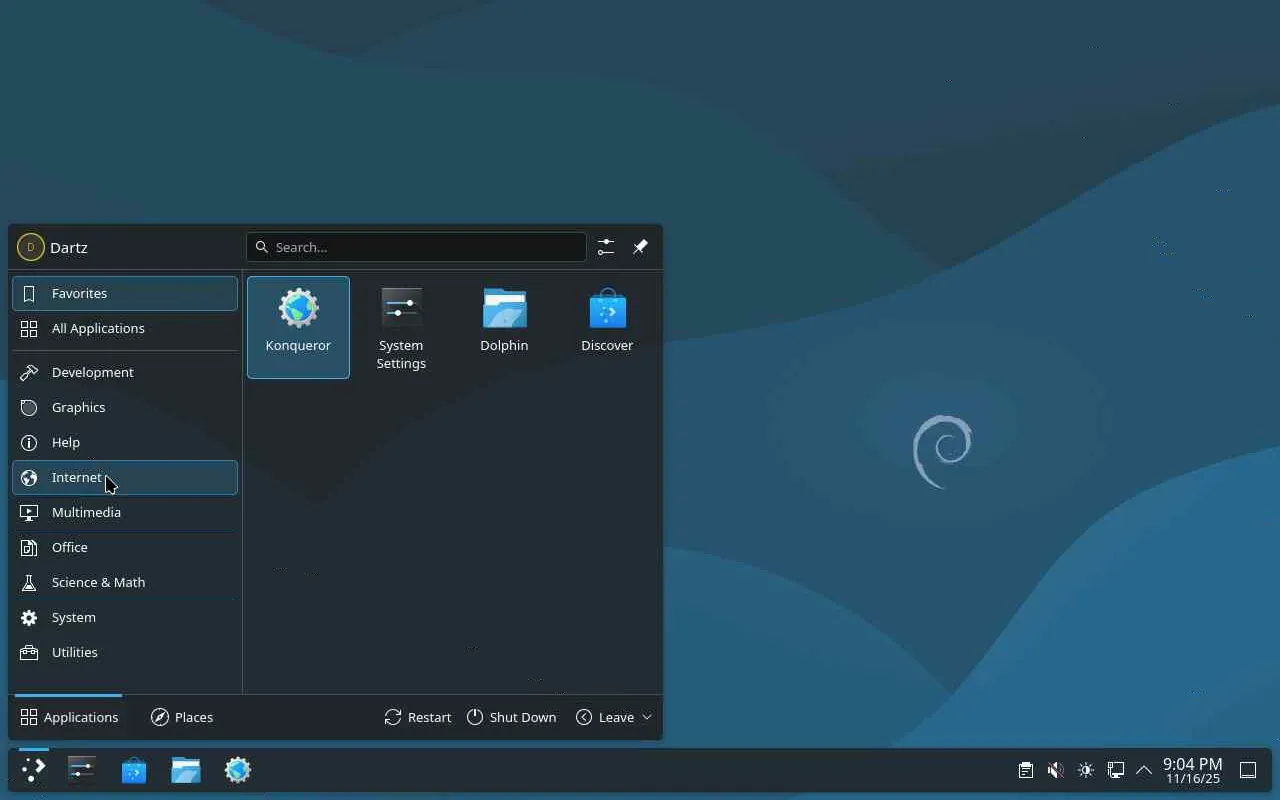Open the clock showing 9:04 PM
The image size is (1280, 800).
tap(1192, 770)
